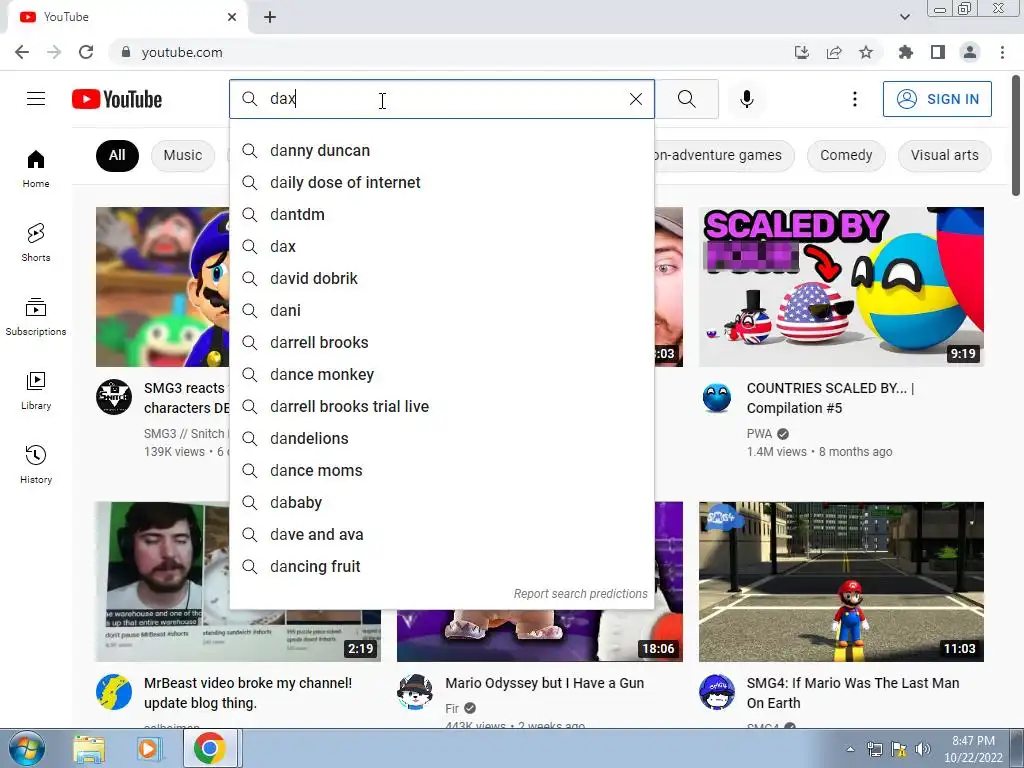Viewport: 1024px width, 768px height.
Task: Show hidden system tray icons
Action: pyautogui.click(x=850, y=749)
